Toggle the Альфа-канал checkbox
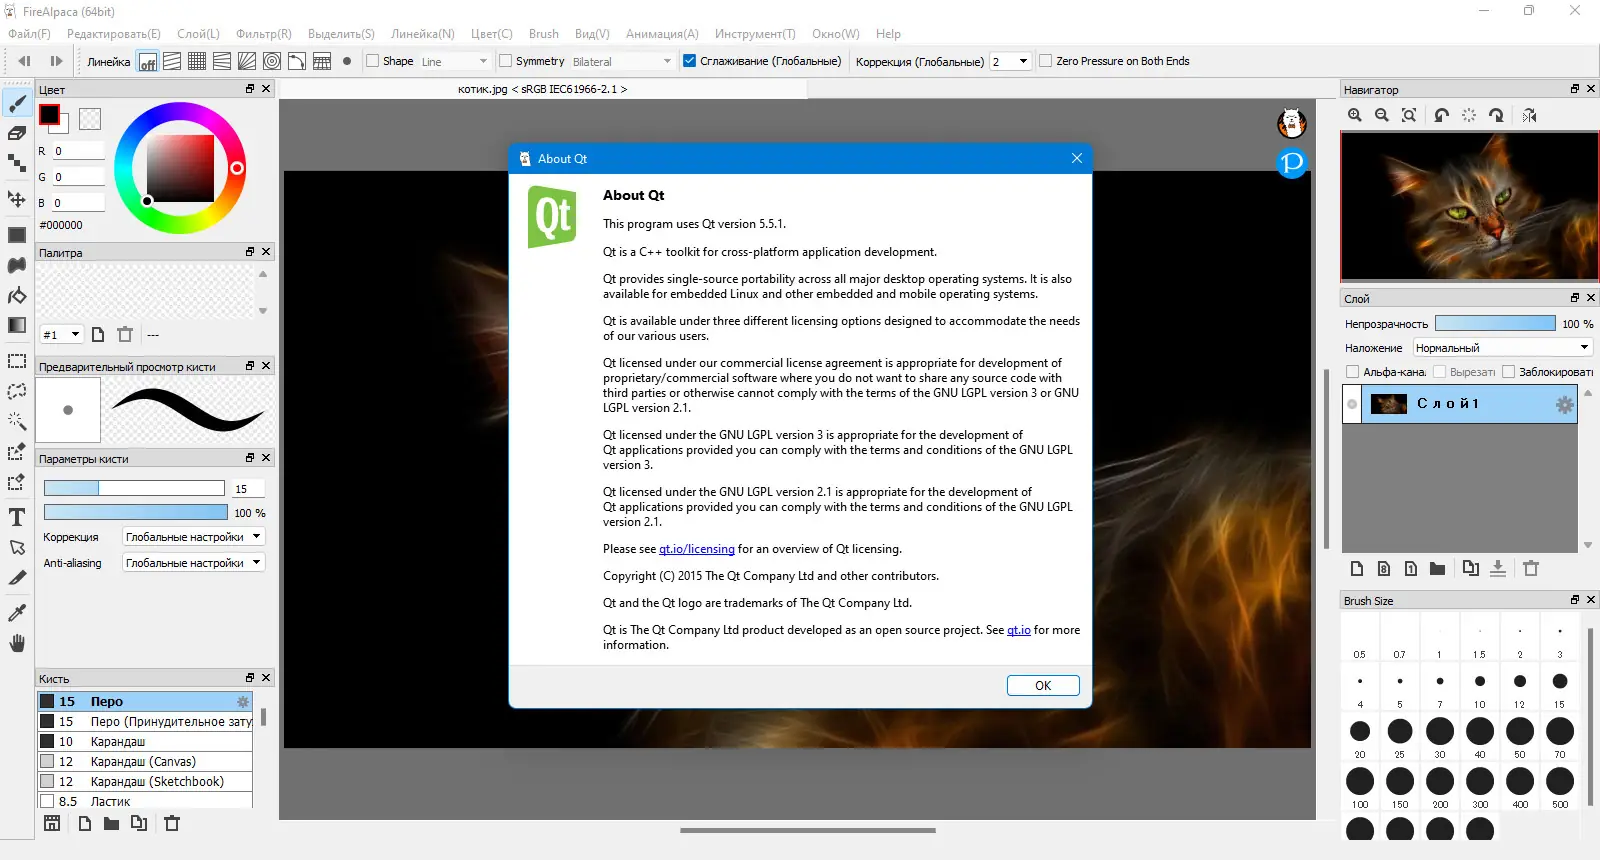Image resolution: width=1600 pixels, height=860 pixels. 1353,372
